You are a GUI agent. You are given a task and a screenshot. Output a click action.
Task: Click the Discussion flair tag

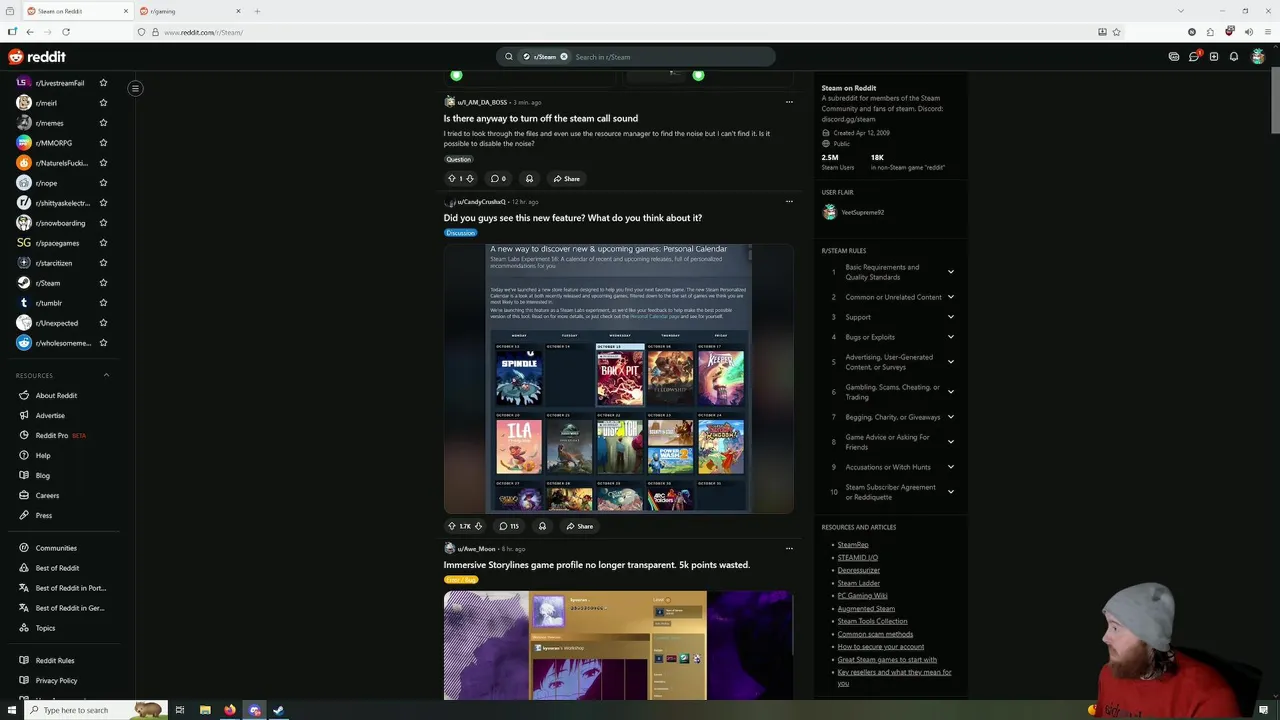pos(460,233)
